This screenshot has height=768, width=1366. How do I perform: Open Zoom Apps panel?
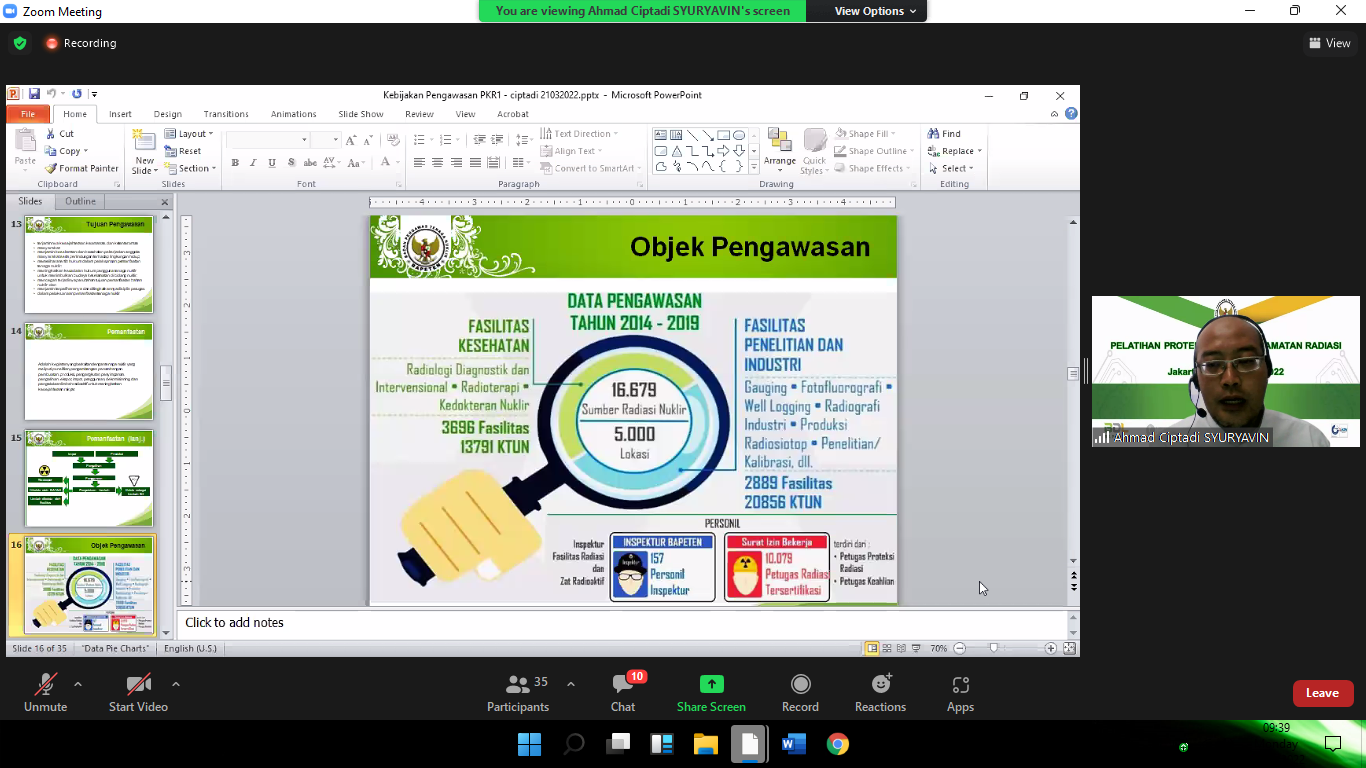pyautogui.click(x=960, y=693)
